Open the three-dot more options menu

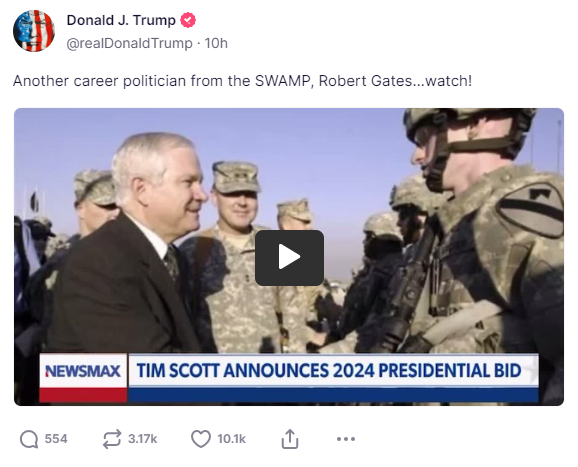tap(346, 439)
